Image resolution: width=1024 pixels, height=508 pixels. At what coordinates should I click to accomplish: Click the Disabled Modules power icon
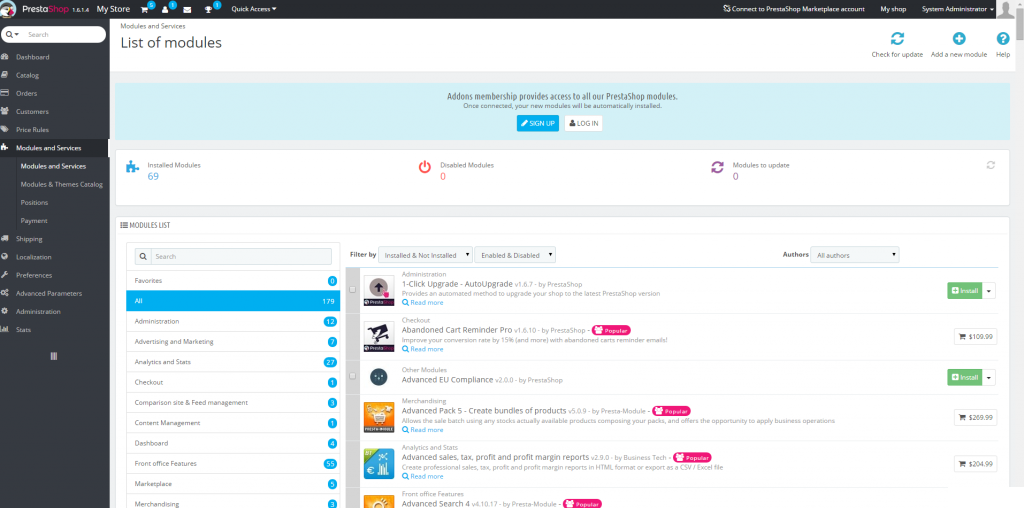(x=424, y=167)
